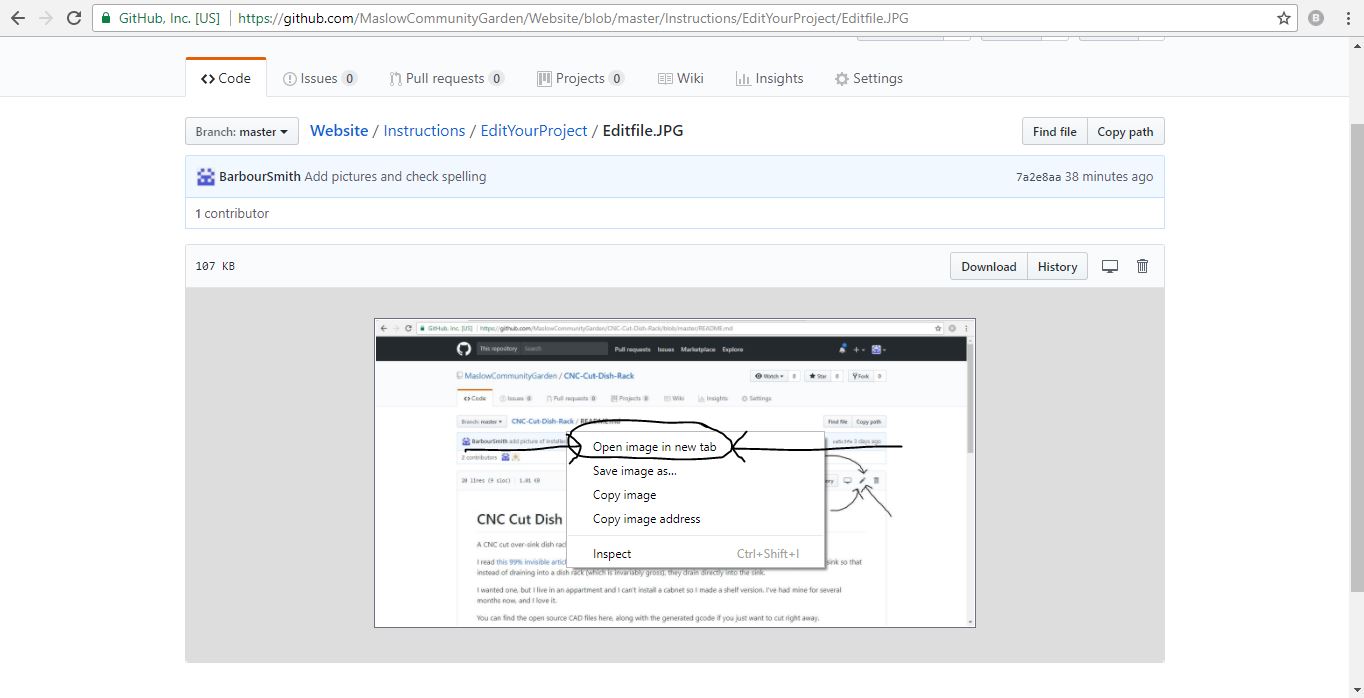
Task: Click the Find file button
Action: [1054, 131]
